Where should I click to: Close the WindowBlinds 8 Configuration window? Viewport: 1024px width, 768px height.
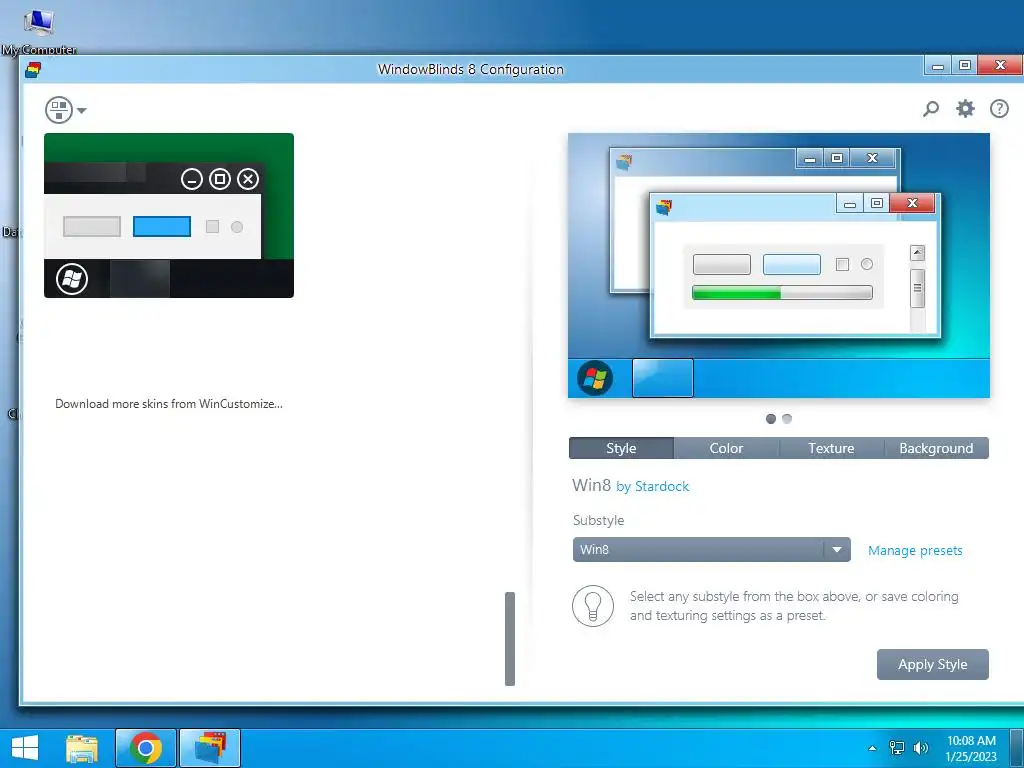(x=1000, y=65)
